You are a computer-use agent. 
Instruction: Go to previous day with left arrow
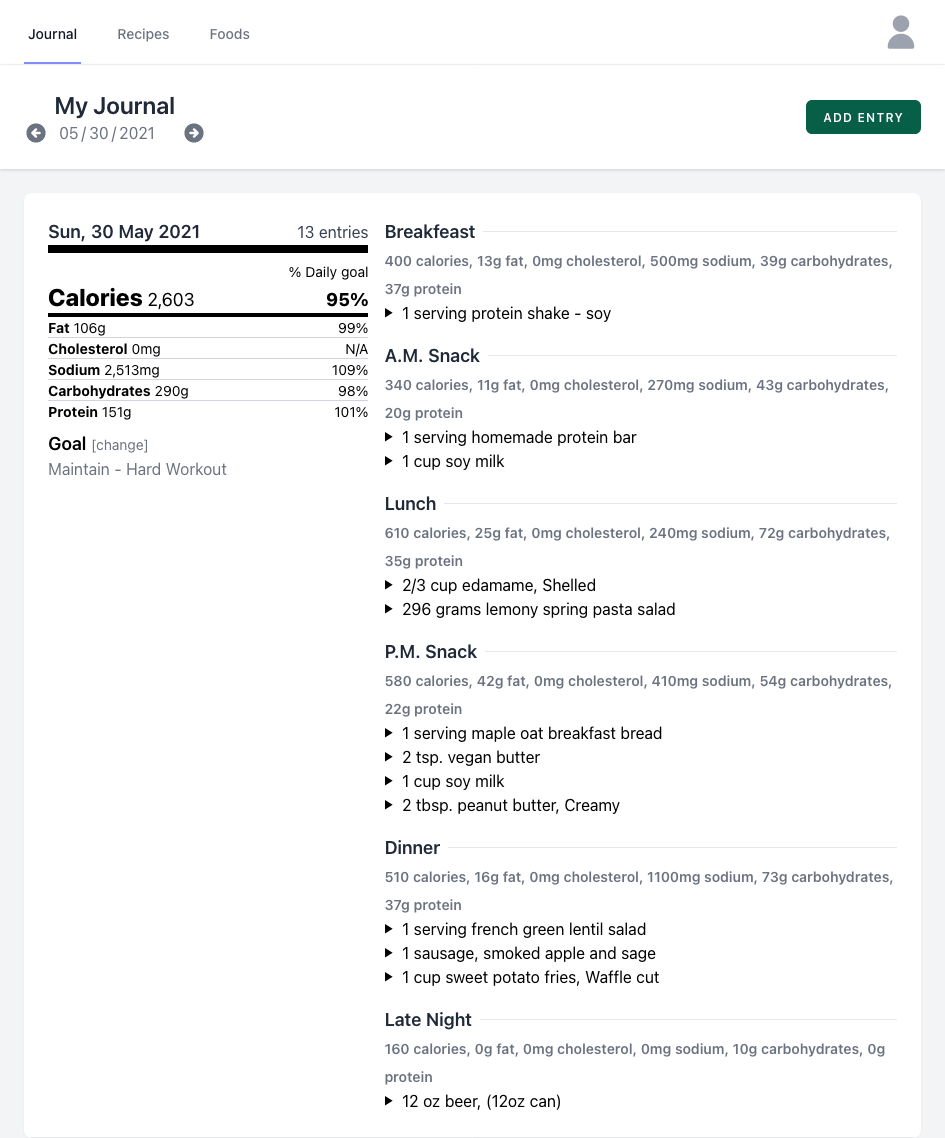point(36,133)
